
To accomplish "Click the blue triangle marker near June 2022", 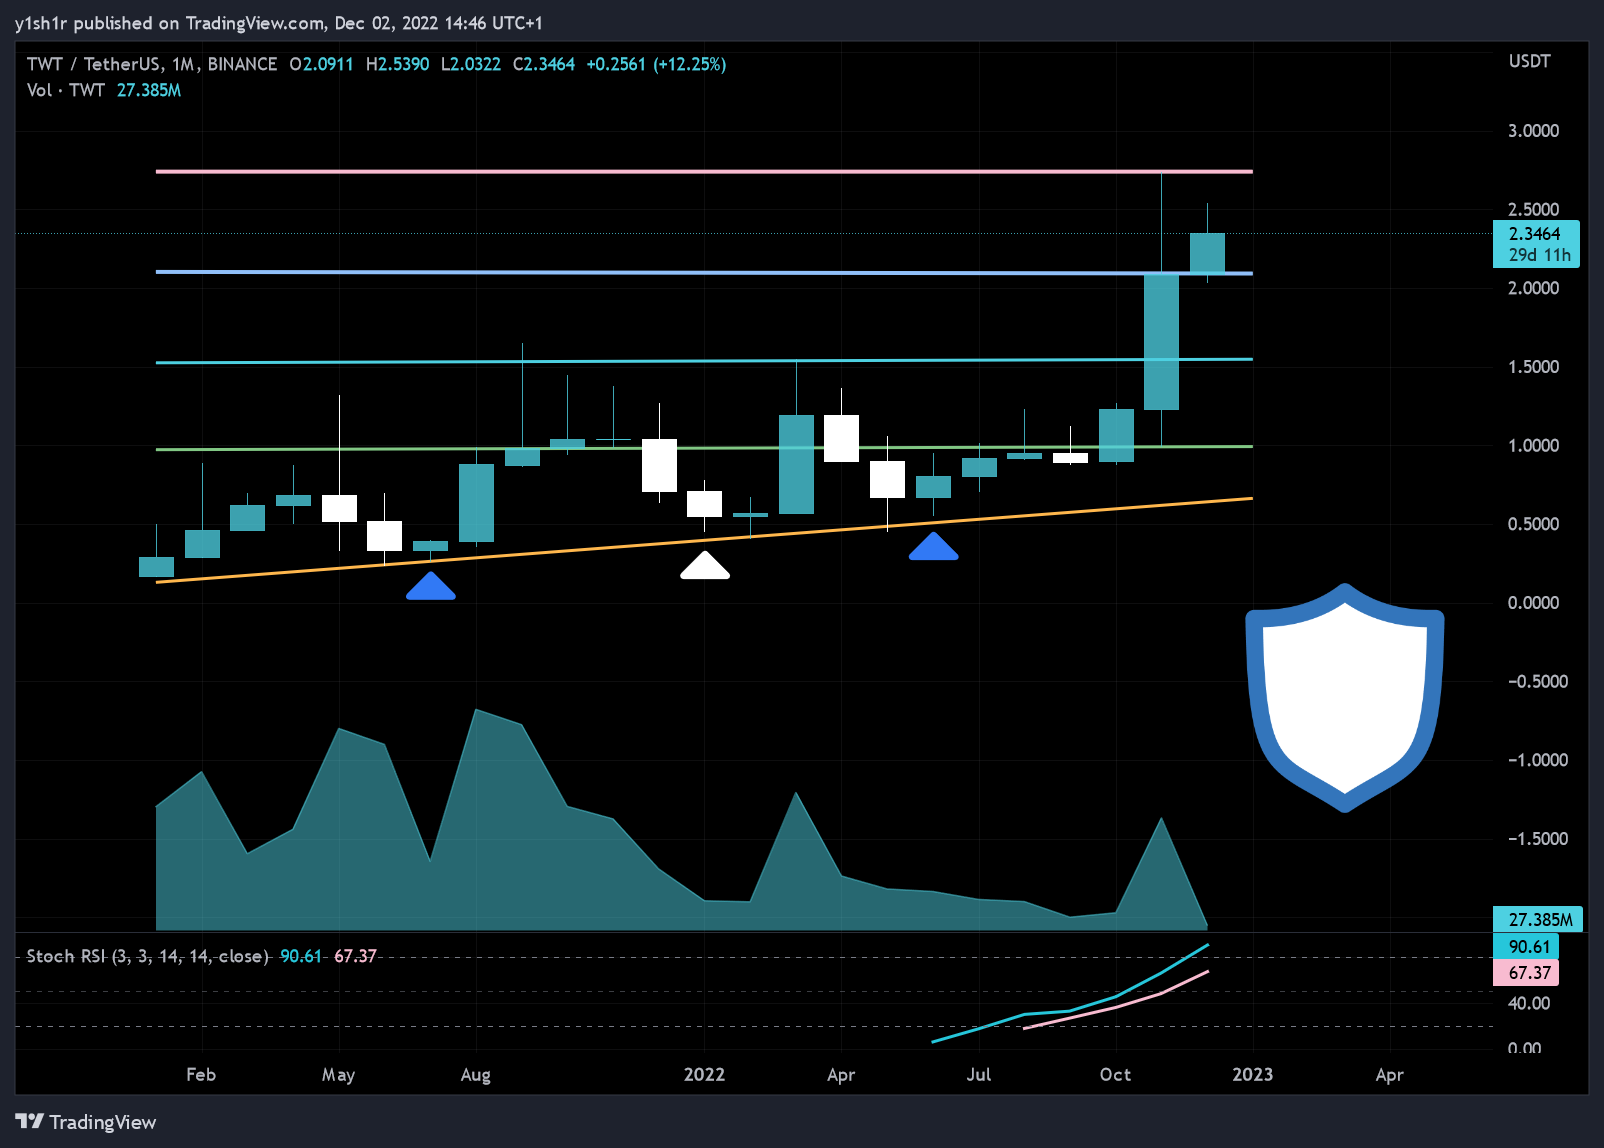I will point(933,546).
